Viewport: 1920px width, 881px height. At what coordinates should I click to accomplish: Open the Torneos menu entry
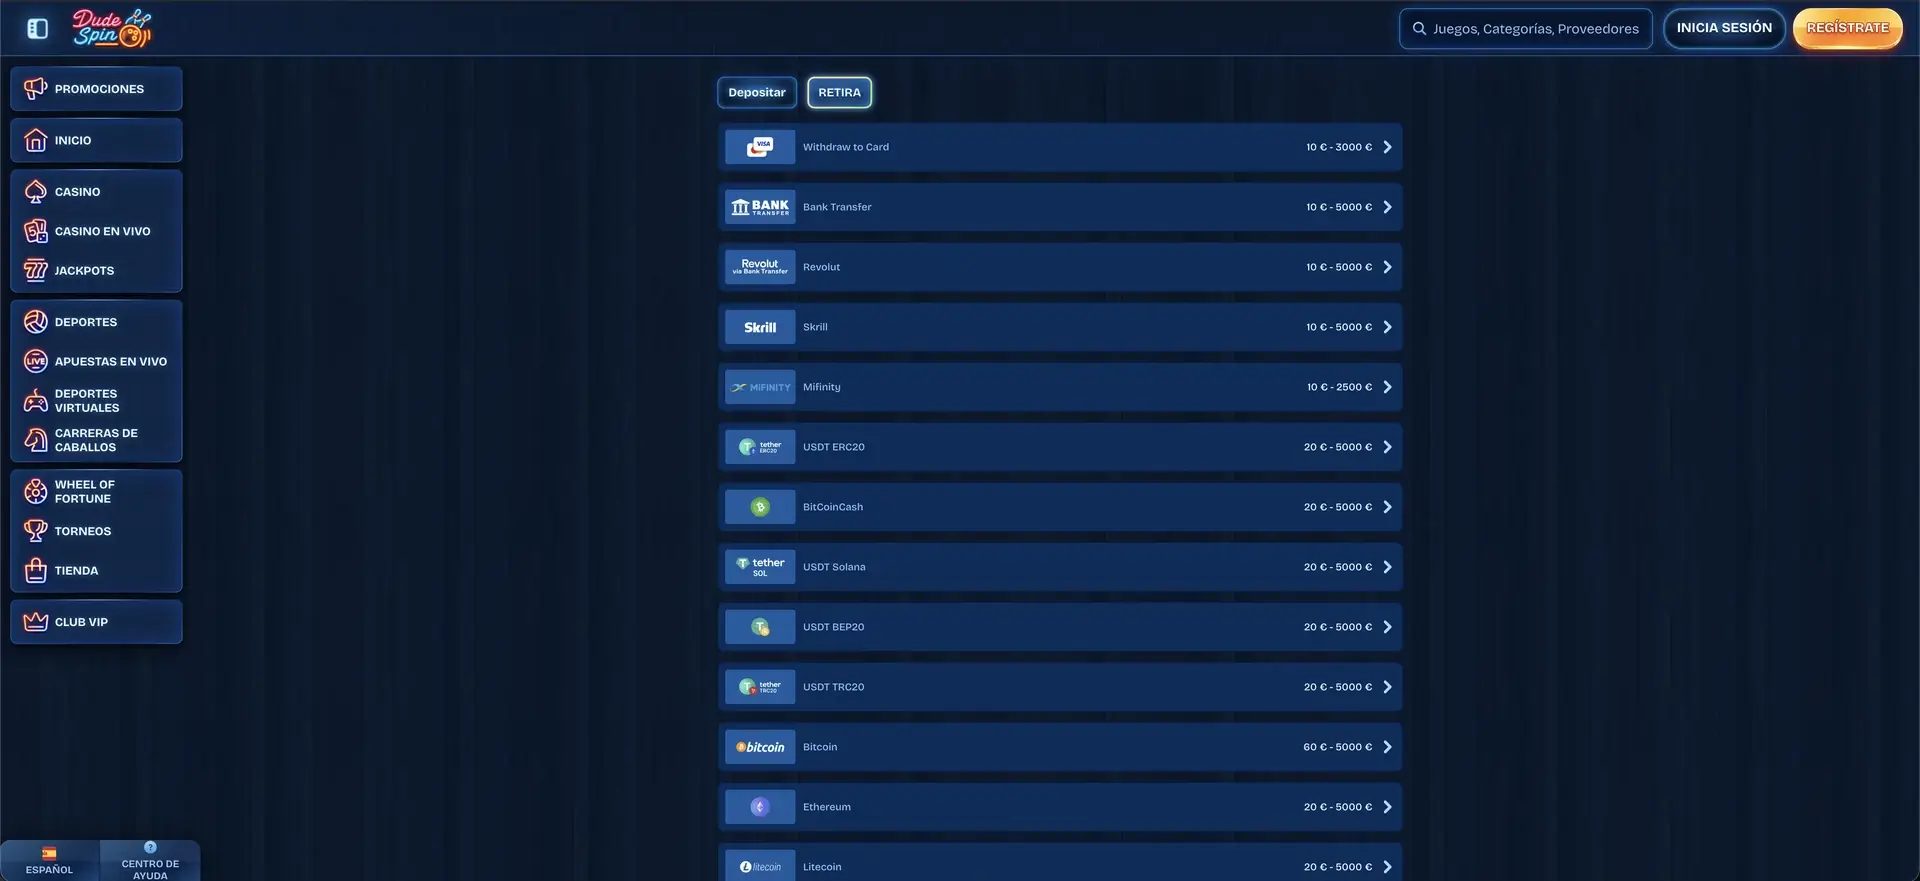click(x=96, y=531)
